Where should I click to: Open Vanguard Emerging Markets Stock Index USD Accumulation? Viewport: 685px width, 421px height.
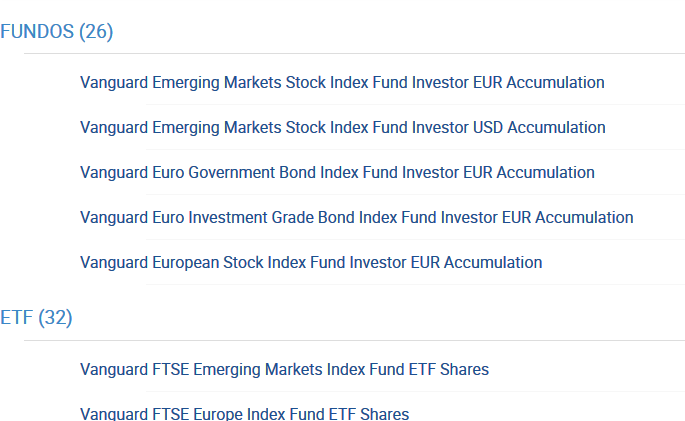pyautogui.click(x=342, y=128)
